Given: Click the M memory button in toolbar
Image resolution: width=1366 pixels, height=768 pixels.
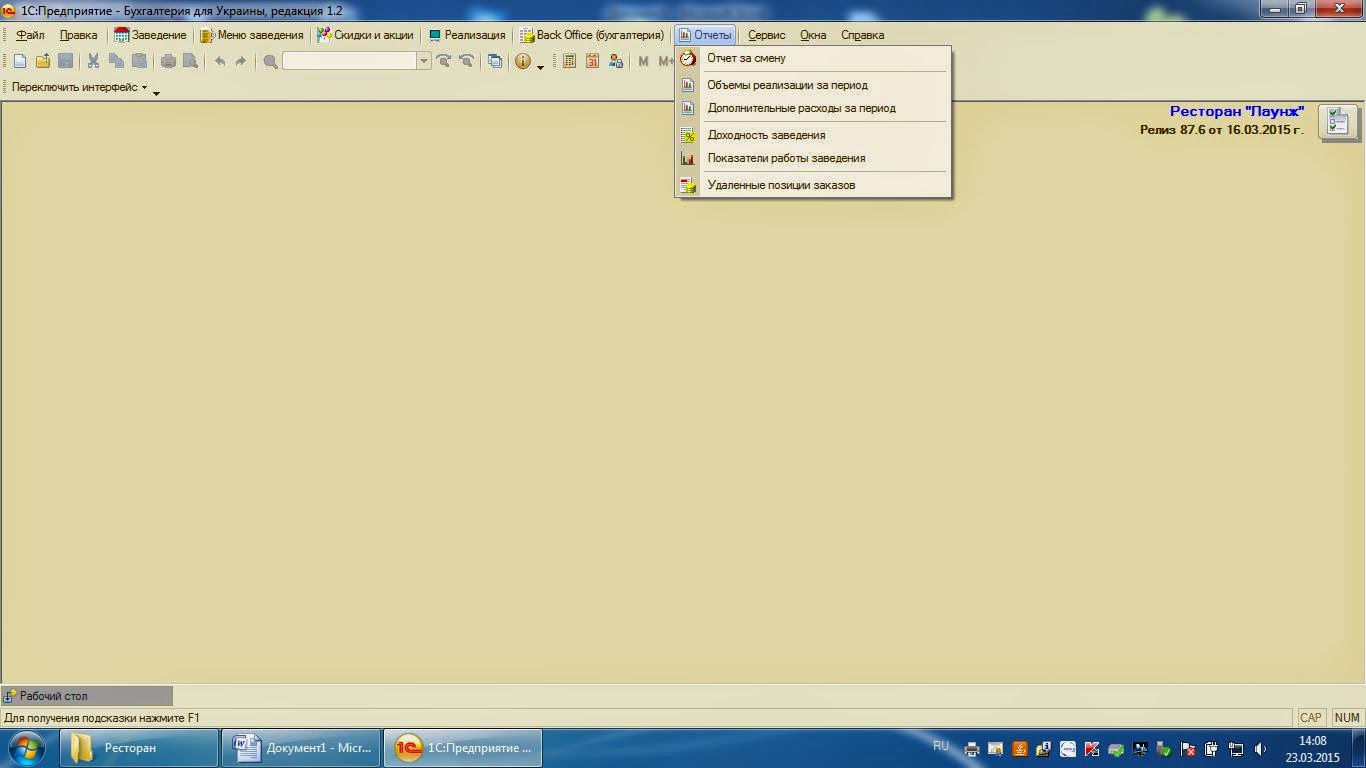Looking at the screenshot, I should pos(643,61).
